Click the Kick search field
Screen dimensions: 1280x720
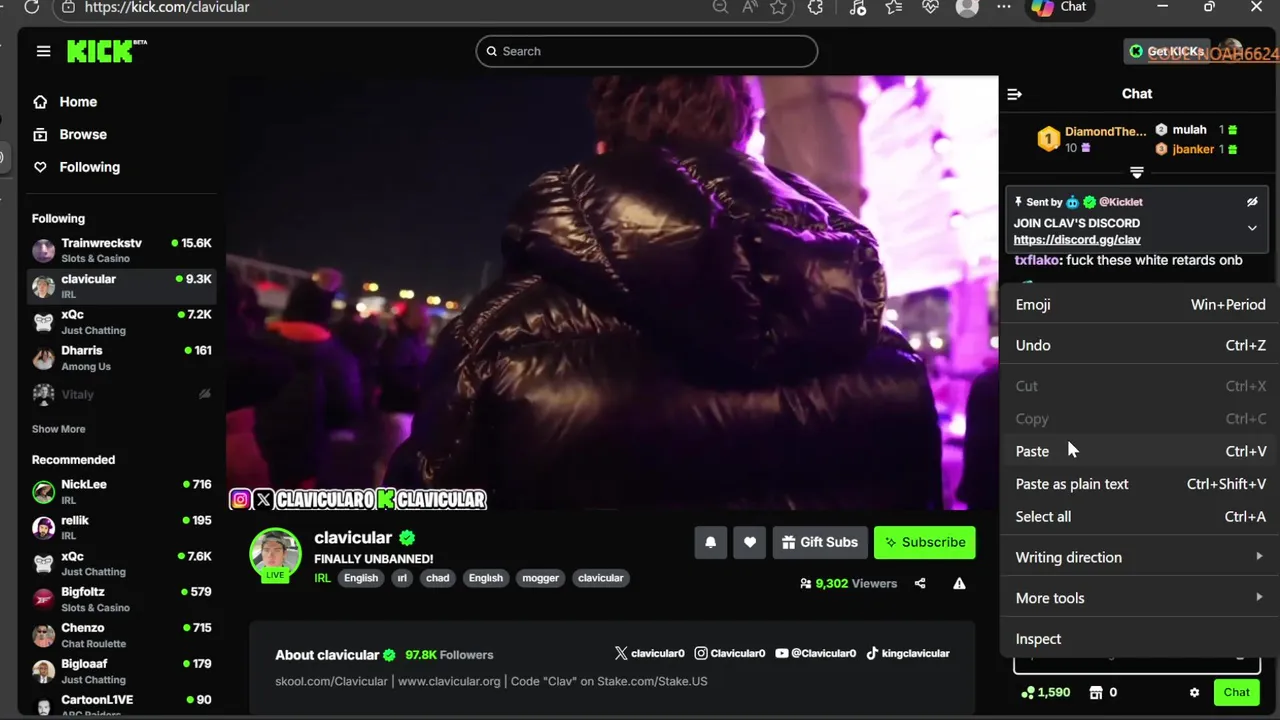[x=647, y=51]
